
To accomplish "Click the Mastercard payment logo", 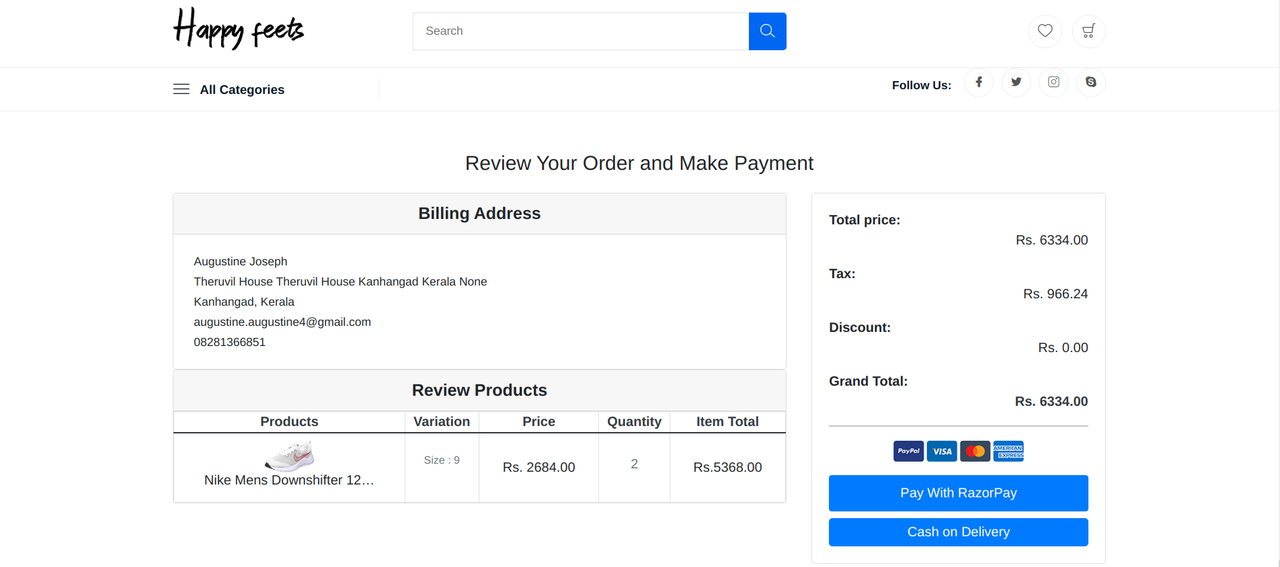I will [x=975, y=451].
